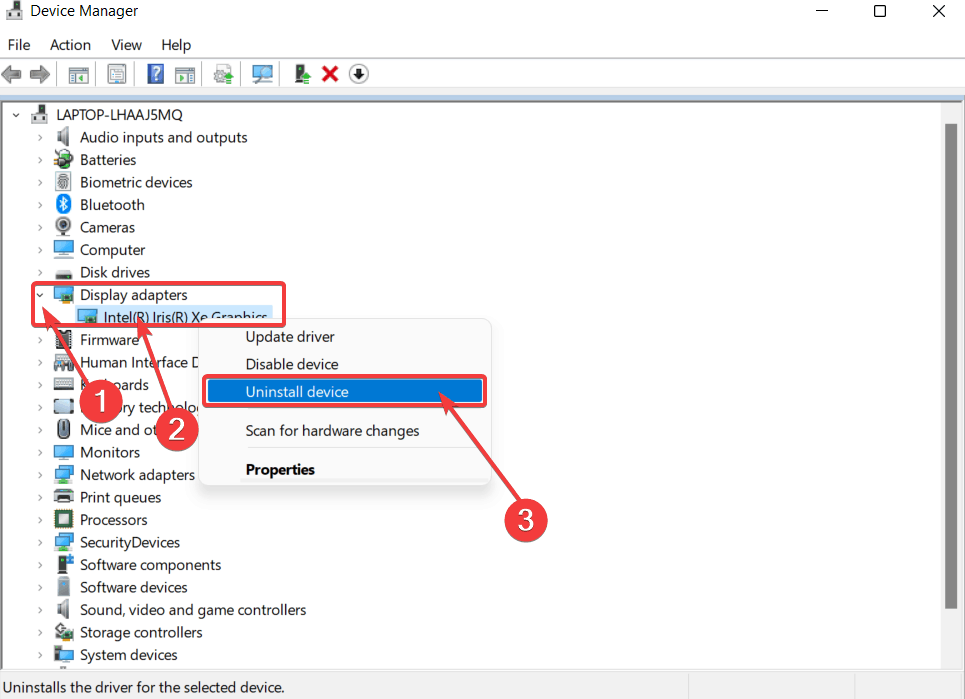This screenshot has height=699, width=965.
Task: Click the Update device driver toolbar icon
Action: coord(223,74)
